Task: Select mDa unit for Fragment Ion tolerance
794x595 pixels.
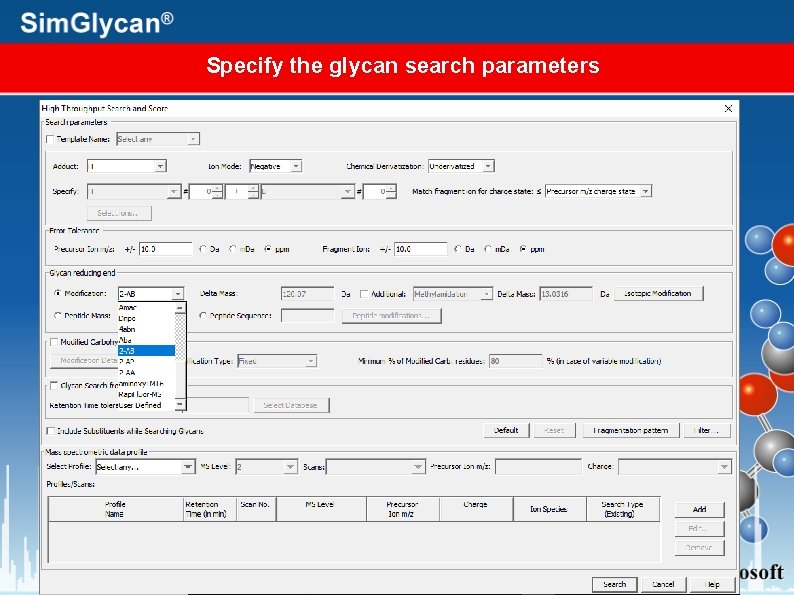Action: [488, 249]
